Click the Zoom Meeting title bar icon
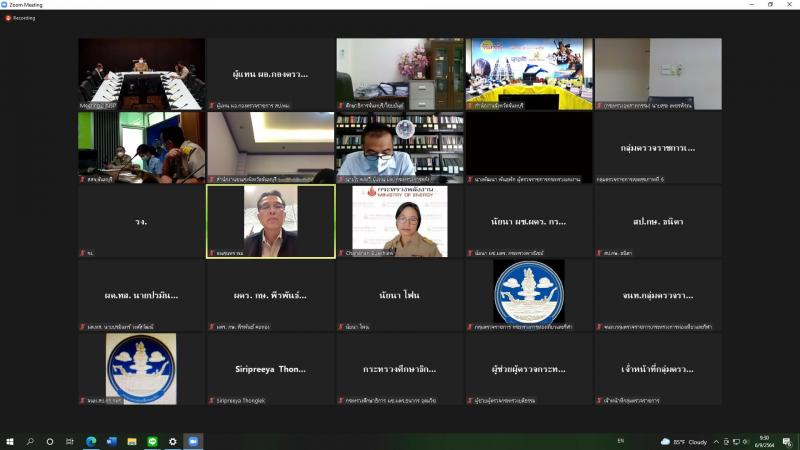Viewport: 800px width, 450px height. 4,5
